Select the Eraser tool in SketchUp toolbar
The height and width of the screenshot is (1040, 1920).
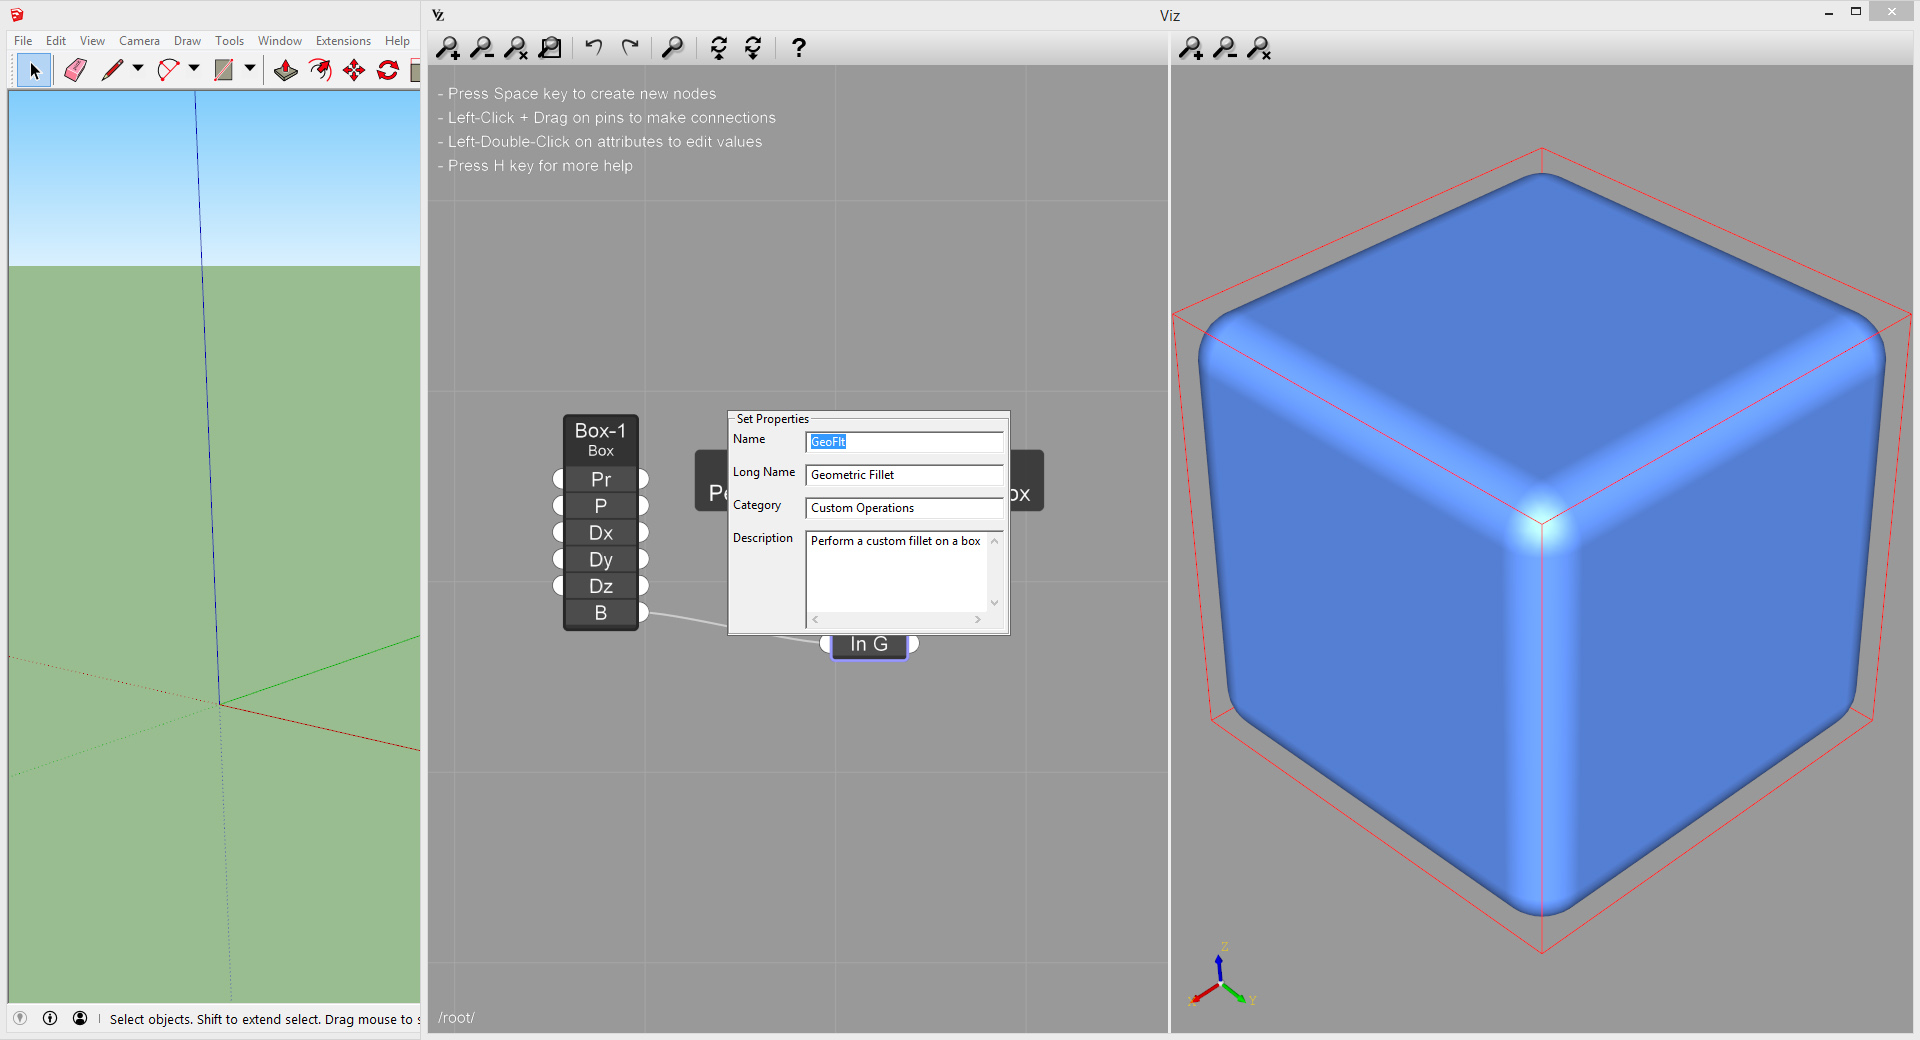[75, 70]
